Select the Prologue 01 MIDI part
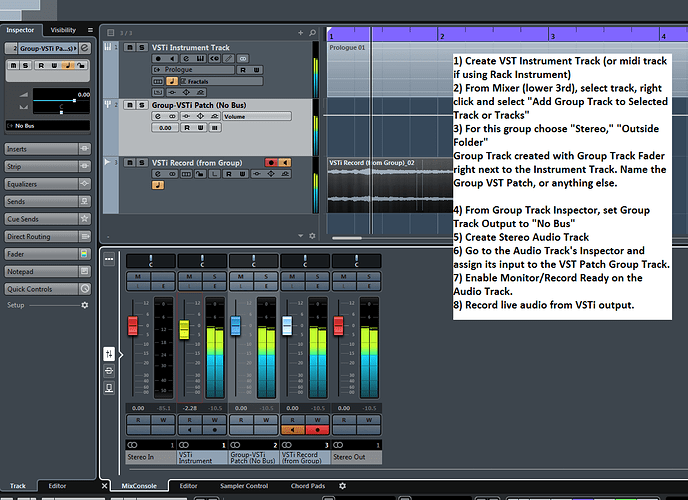Image resolution: width=688 pixels, height=500 pixels. [390, 69]
